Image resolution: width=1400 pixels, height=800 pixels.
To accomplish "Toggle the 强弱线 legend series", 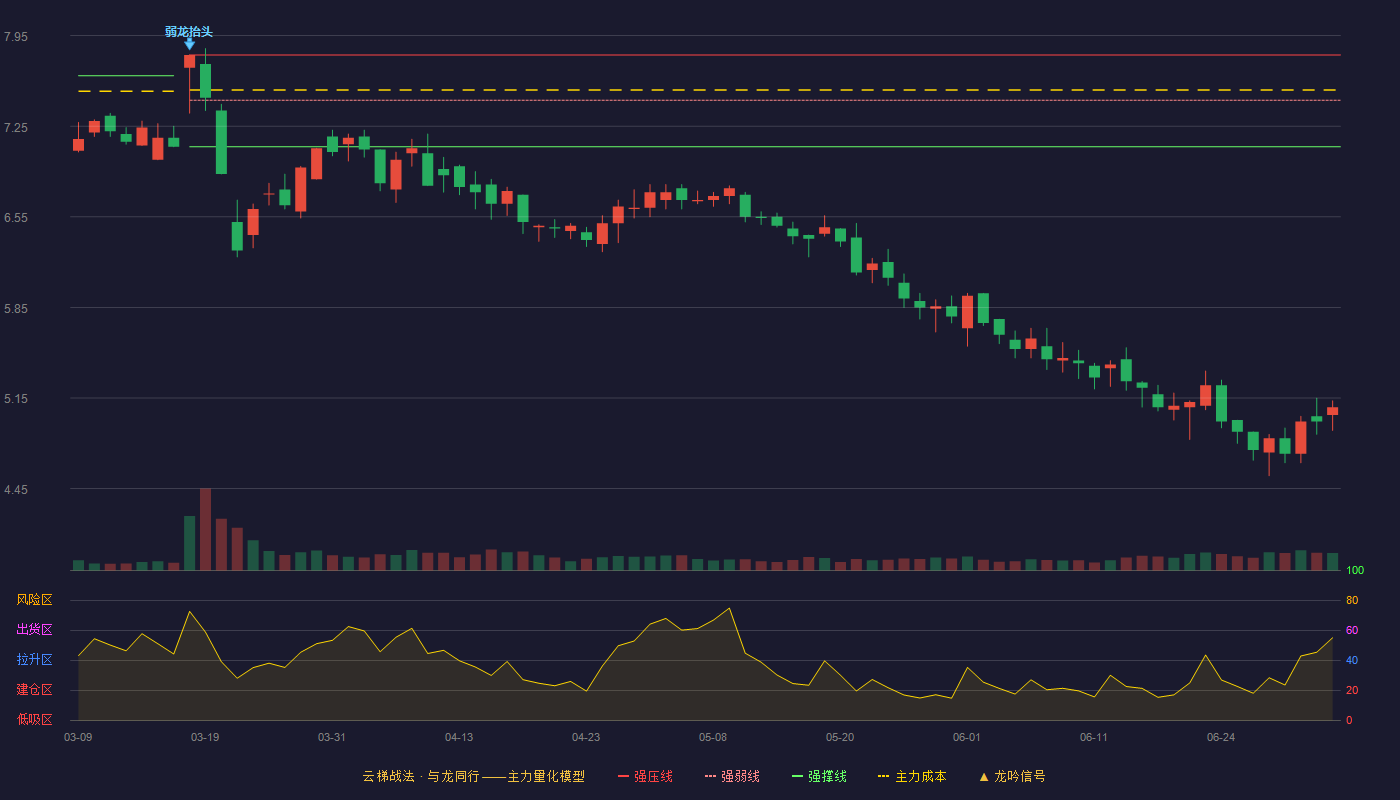I will pos(732,776).
